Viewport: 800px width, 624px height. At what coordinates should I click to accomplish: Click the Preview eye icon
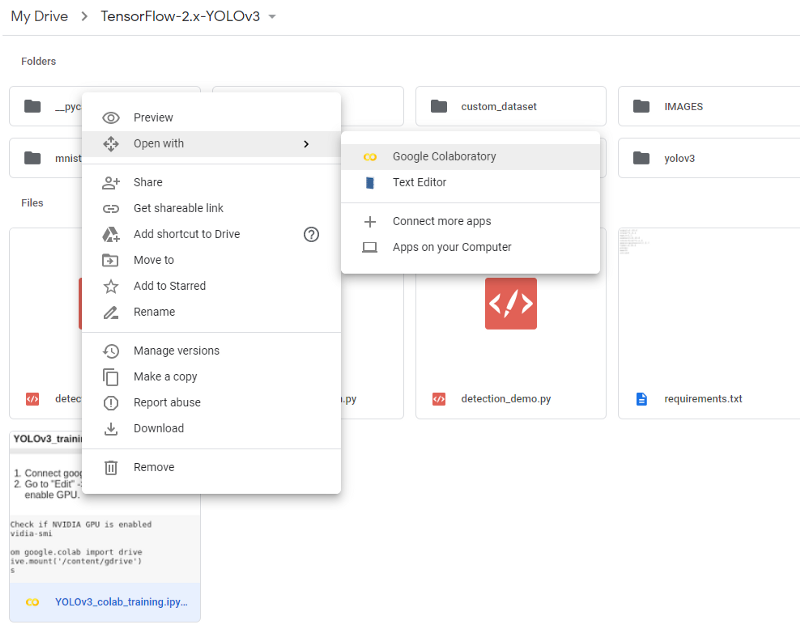(111, 118)
